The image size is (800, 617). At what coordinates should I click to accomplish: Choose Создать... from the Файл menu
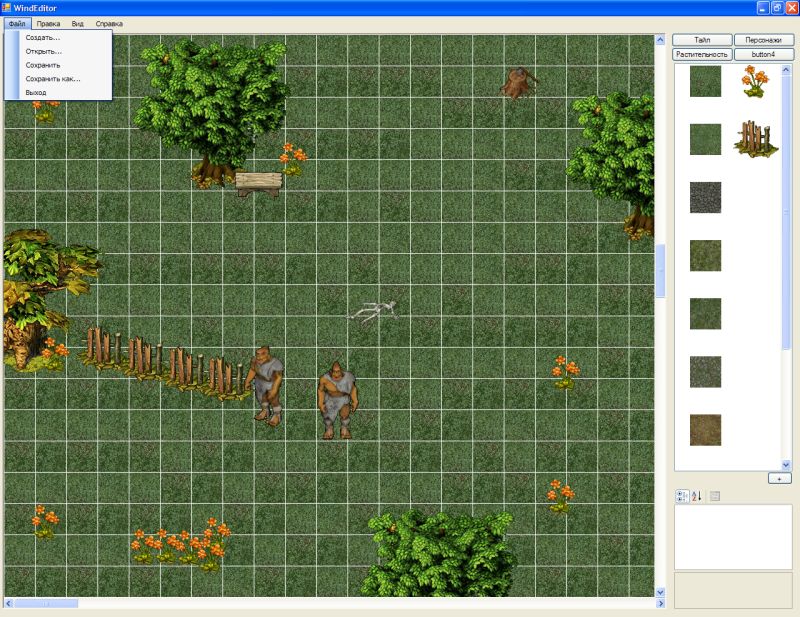43,38
